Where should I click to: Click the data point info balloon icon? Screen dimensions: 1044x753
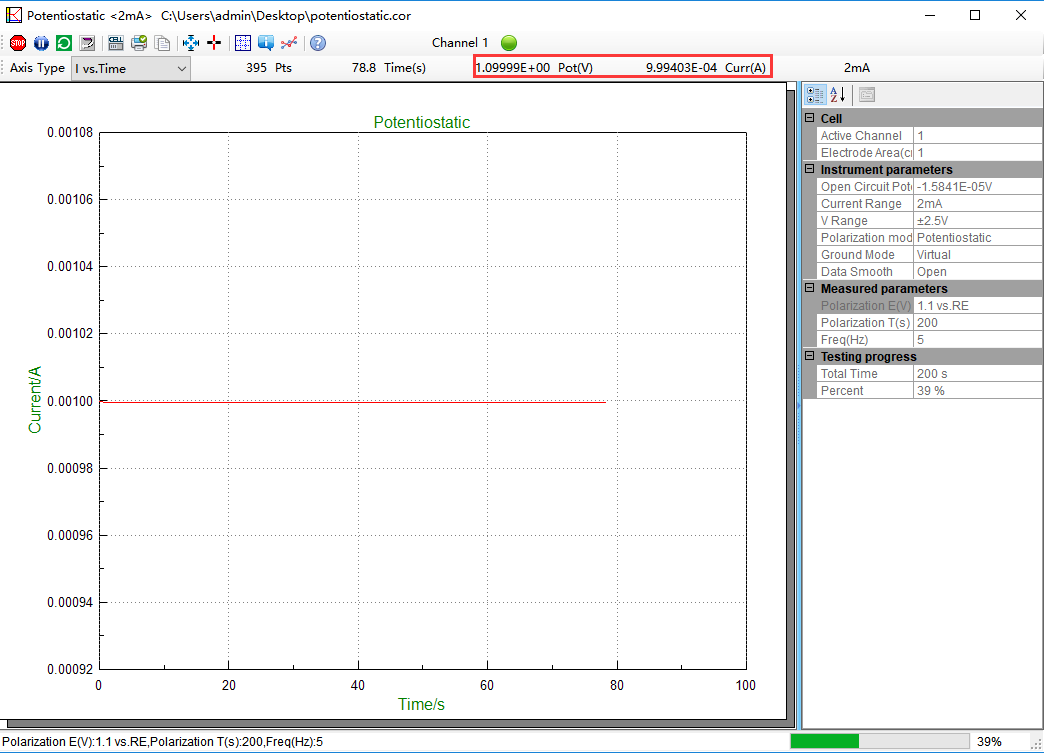coord(267,43)
